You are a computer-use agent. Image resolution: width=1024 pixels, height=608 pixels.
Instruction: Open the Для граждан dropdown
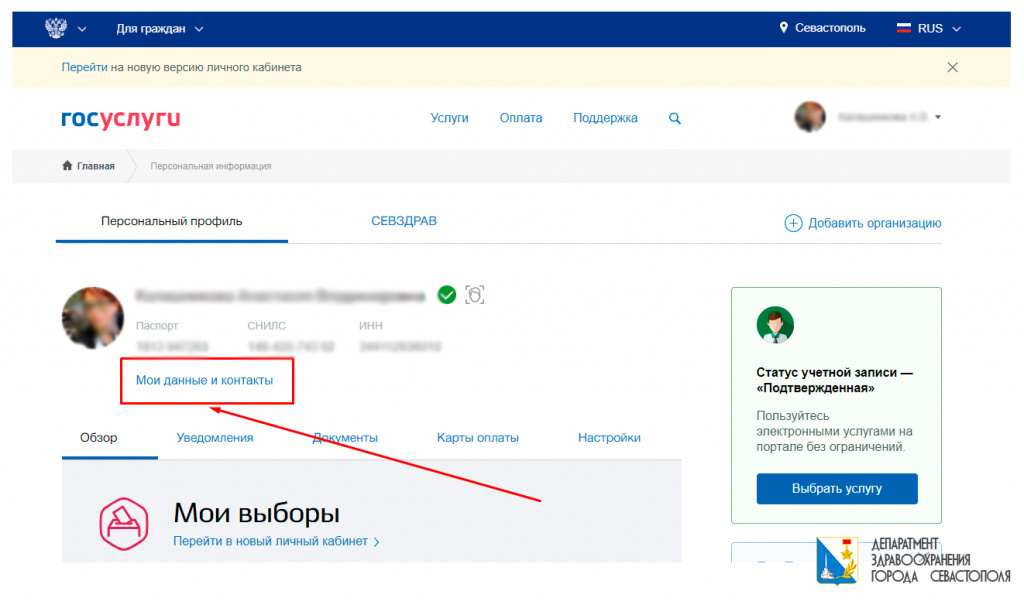tap(160, 29)
